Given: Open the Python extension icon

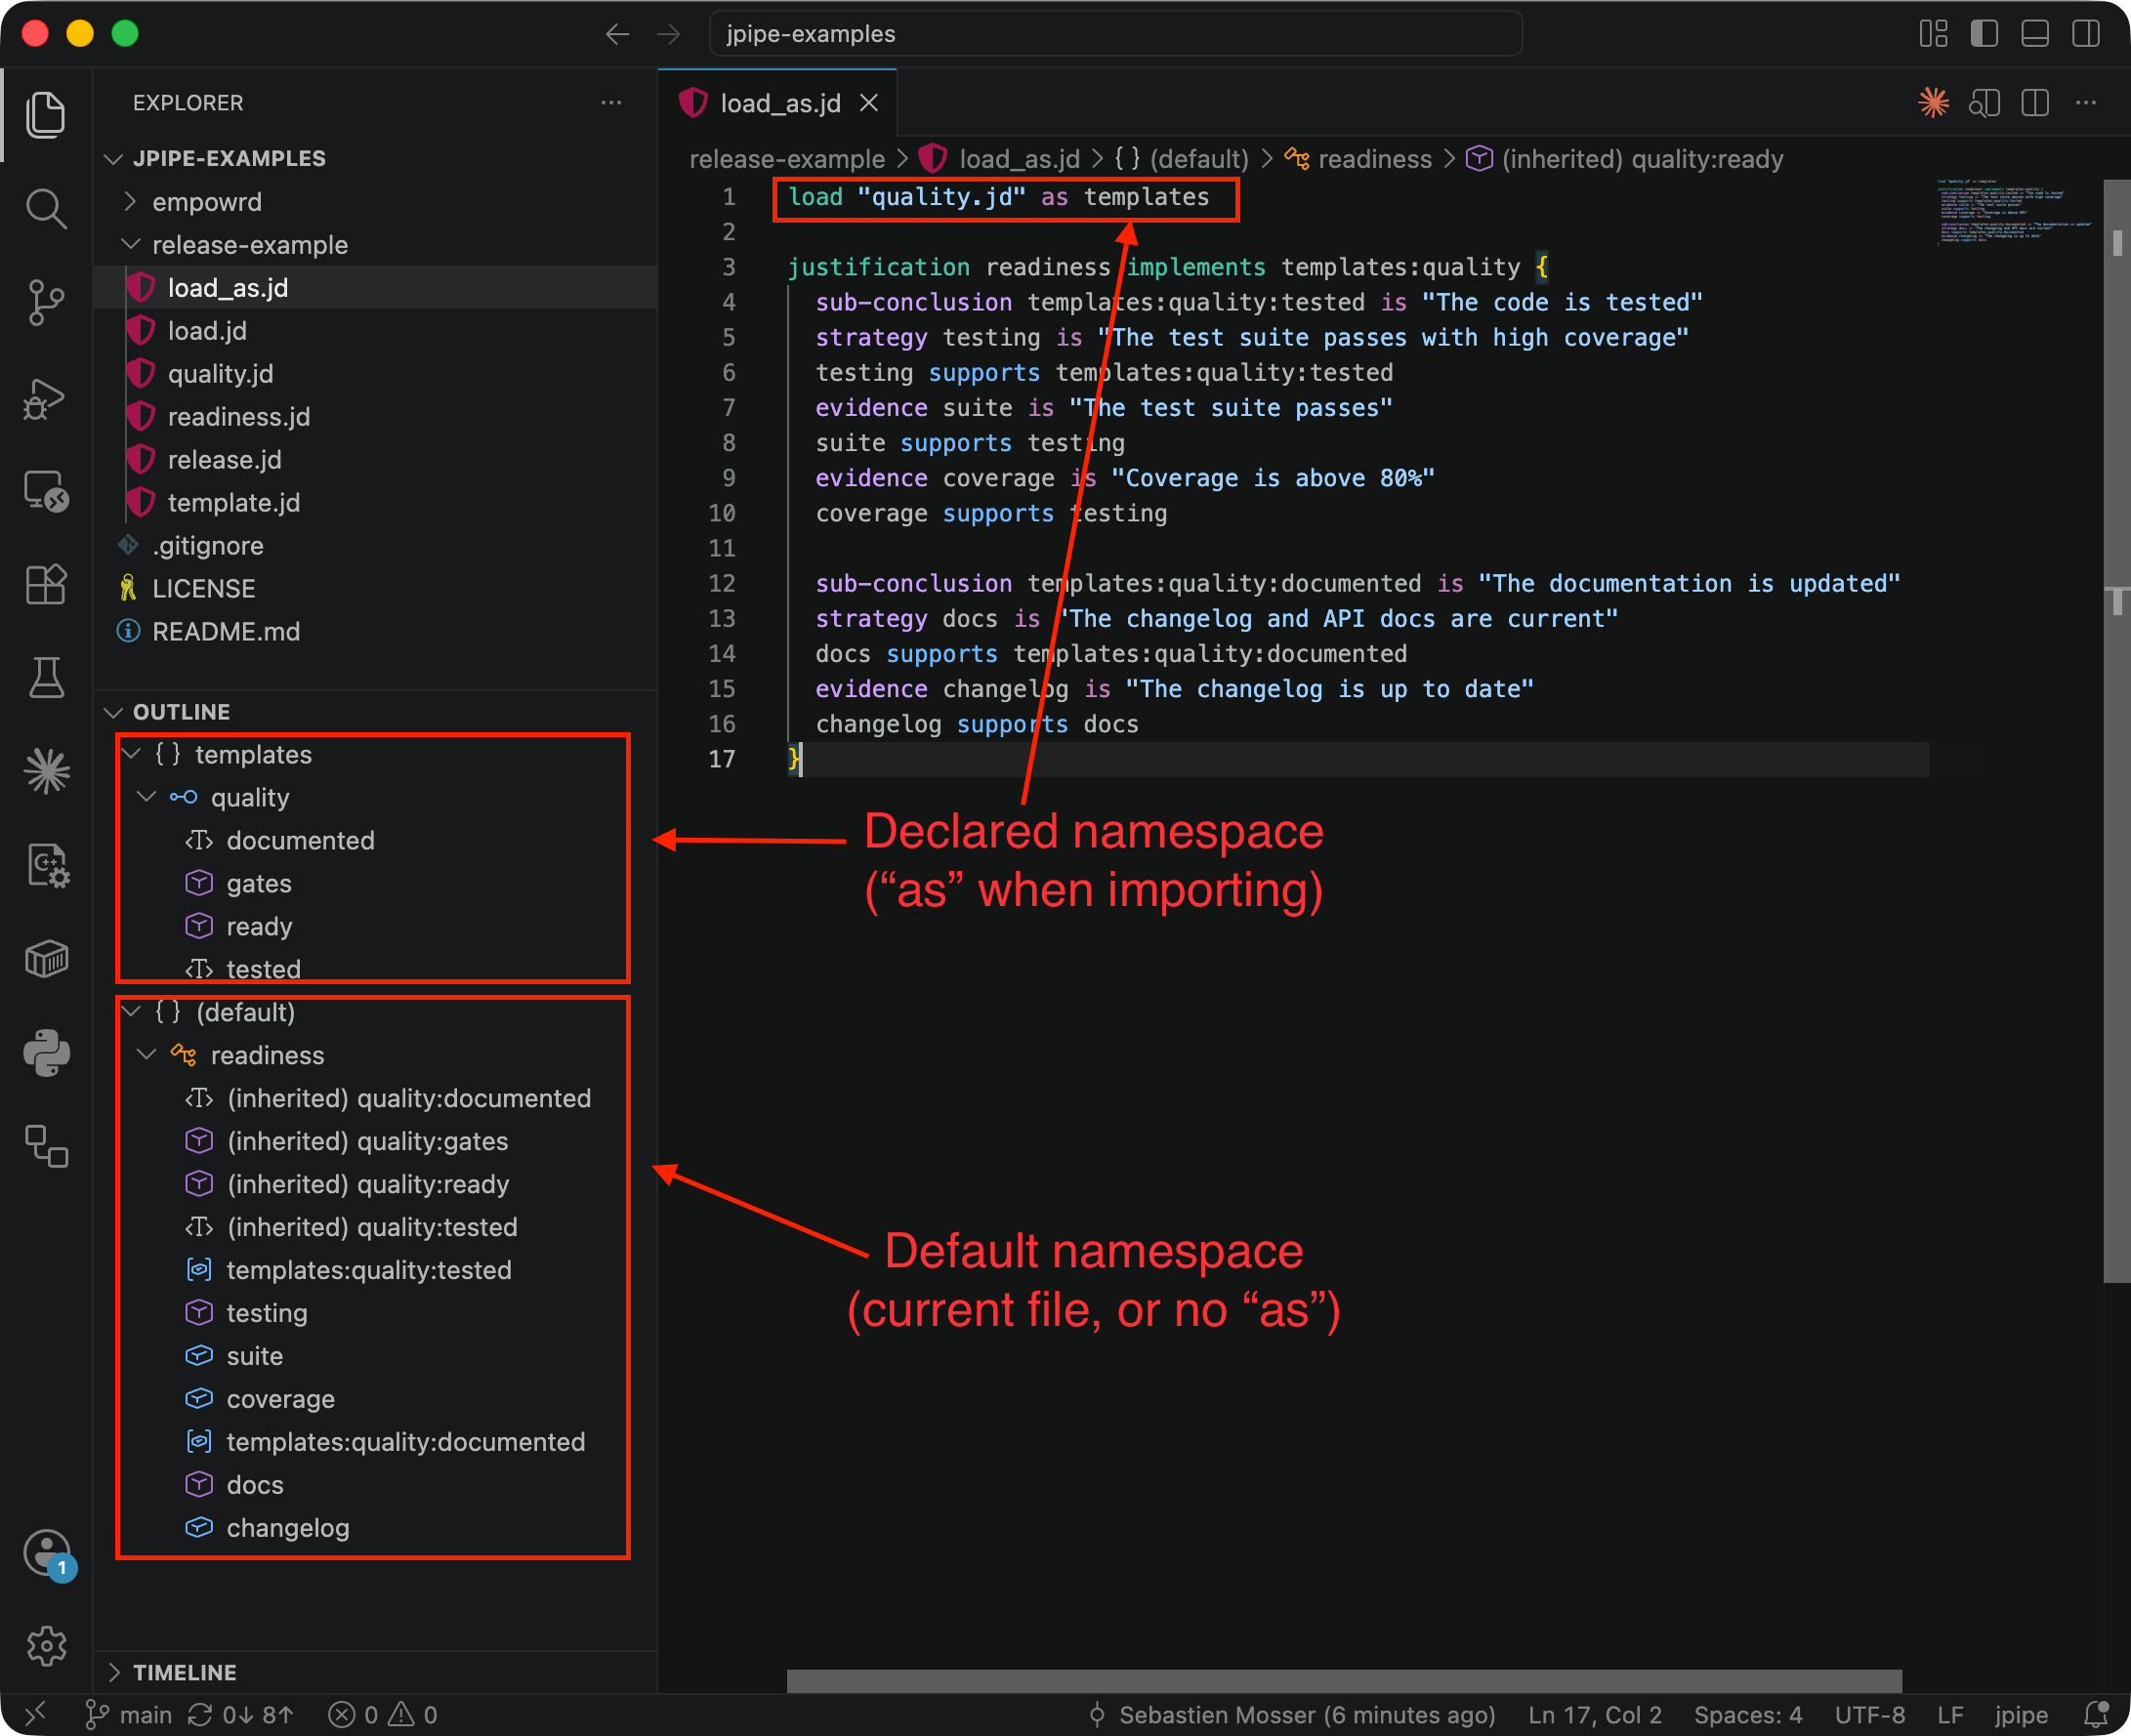Looking at the screenshot, I should [x=46, y=1053].
